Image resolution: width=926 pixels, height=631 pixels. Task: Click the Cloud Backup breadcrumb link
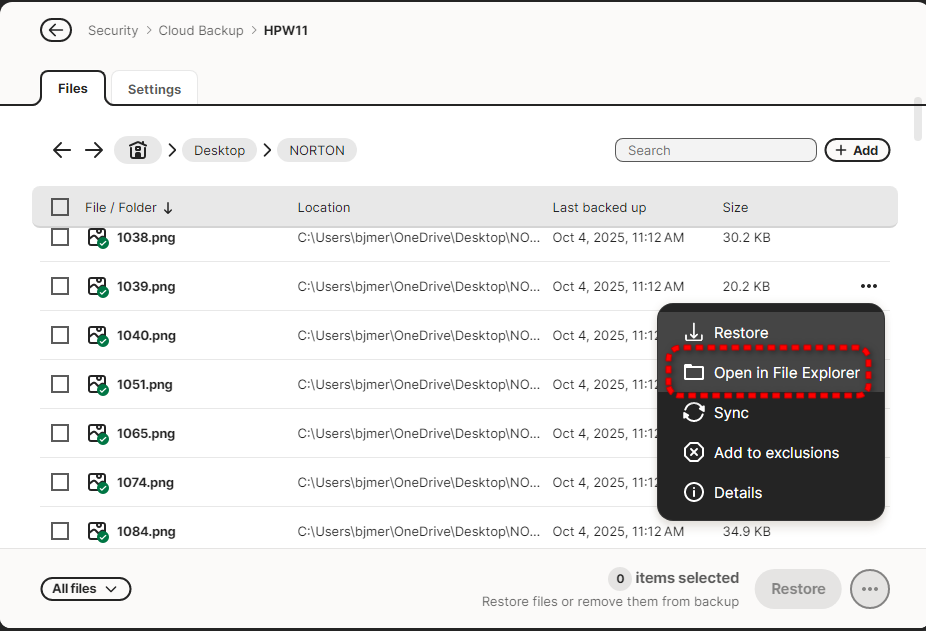201,30
